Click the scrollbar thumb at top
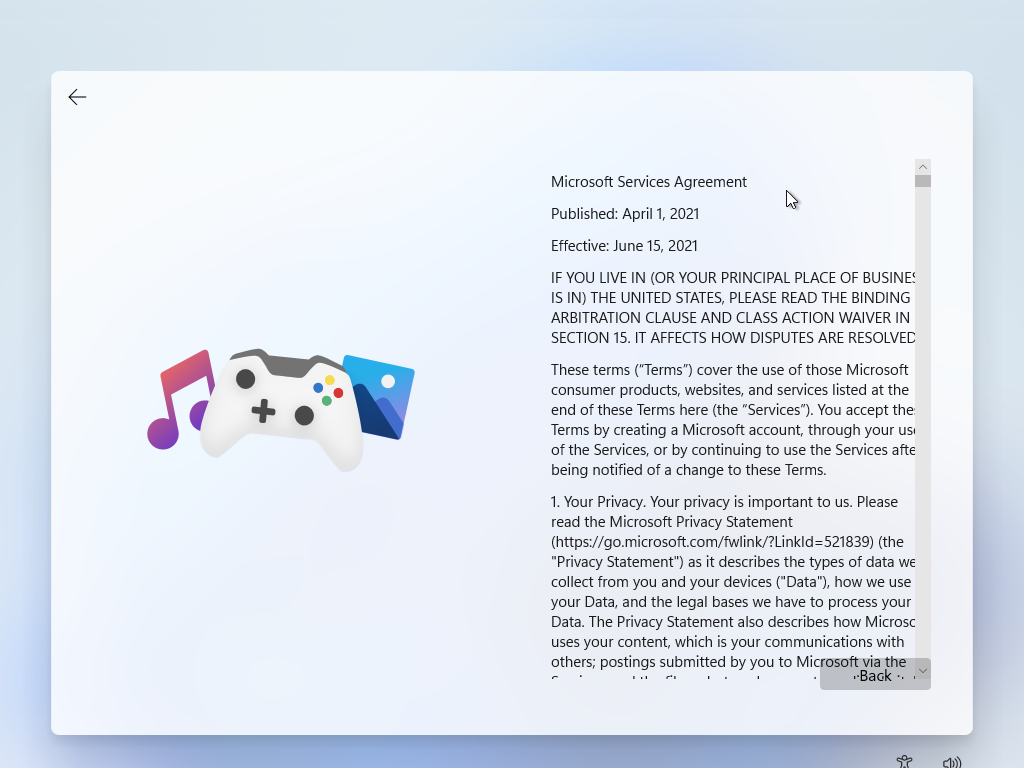The height and width of the screenshot is (768, 1024). coord(923,181)
